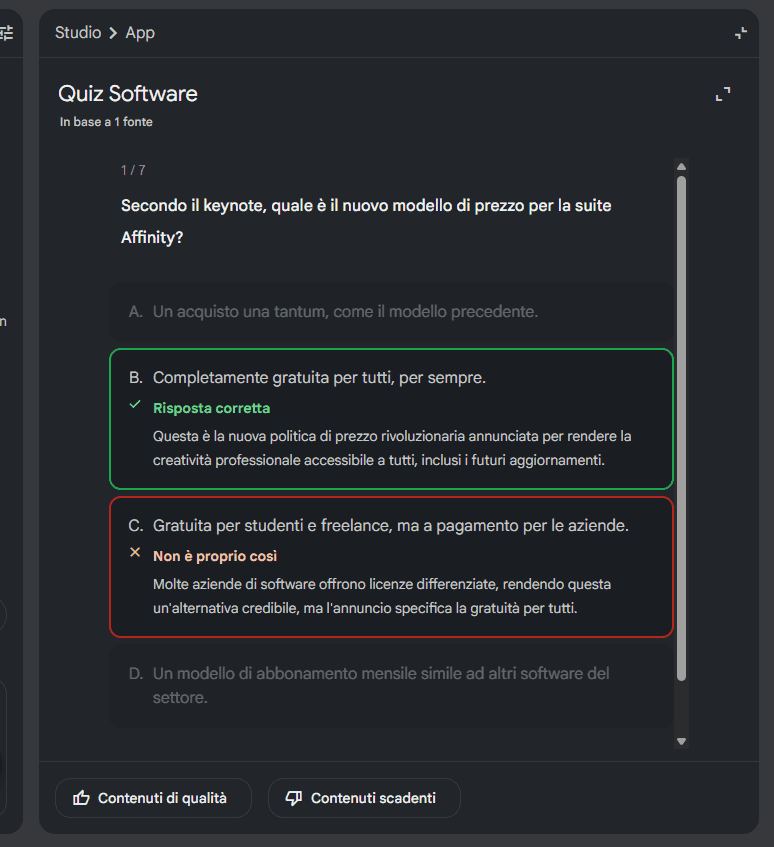This screenshot has width=774, height=847.
Task: Click the Quiz Software title
Action: click(x=128, y=94)
